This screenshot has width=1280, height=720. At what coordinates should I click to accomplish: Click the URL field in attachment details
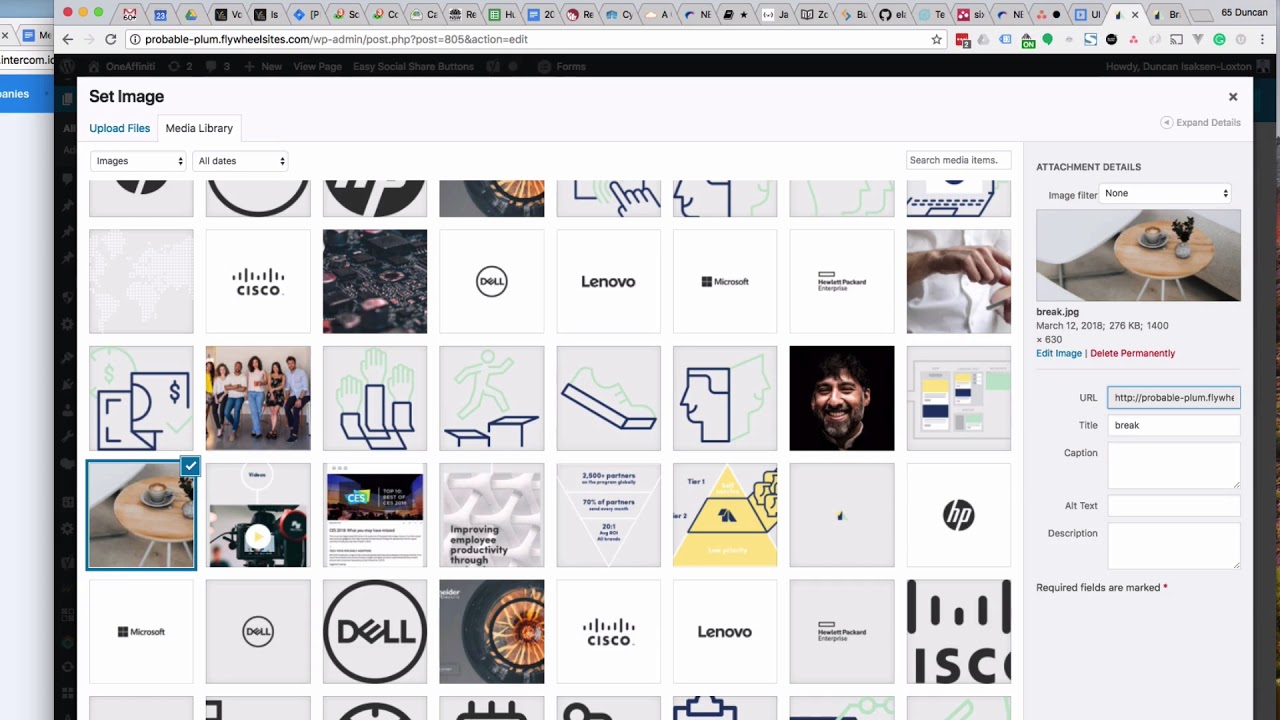[x=1173, y=397]
